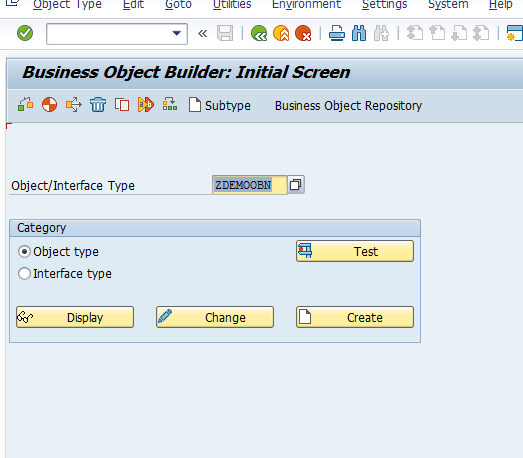Click the Where-Used List icon
523x458 pixels.
point(170,104)
